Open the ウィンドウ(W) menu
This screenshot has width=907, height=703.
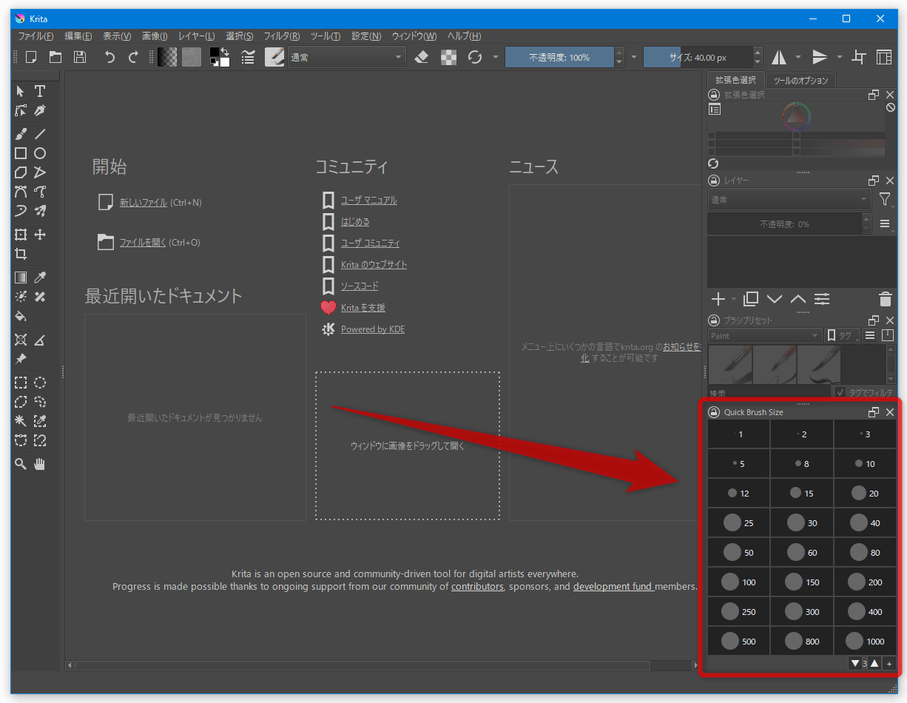click(414, 36)
